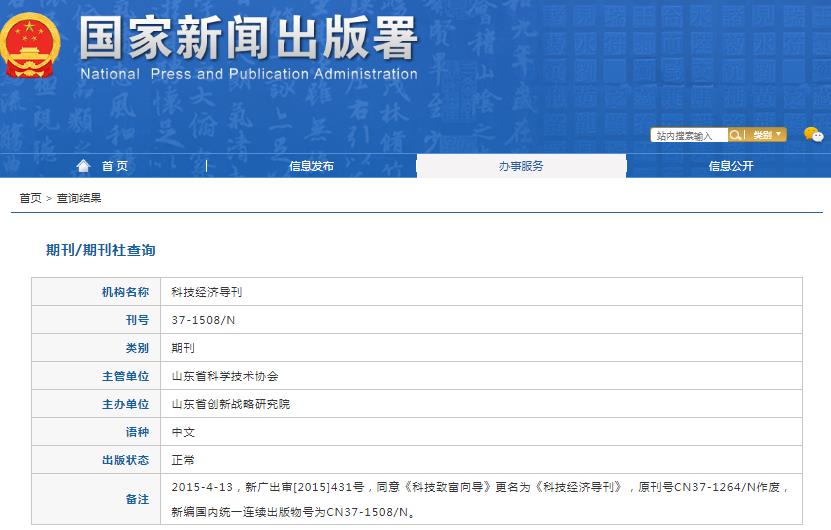Click the 期刊/期刊社查询 section heading
This screenshot has height=530, width=831.
[101, 250]
